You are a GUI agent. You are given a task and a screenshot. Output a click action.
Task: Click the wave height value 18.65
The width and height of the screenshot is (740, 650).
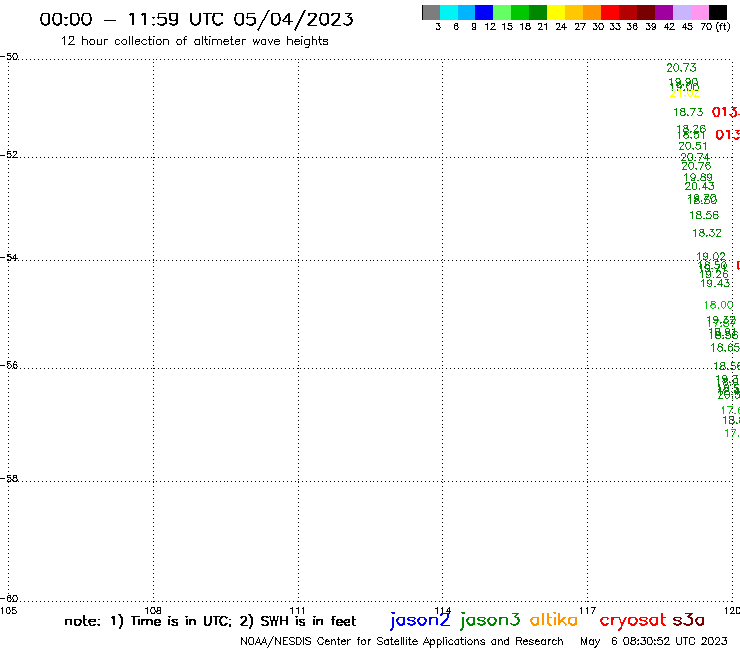click(x=725, y=348)
